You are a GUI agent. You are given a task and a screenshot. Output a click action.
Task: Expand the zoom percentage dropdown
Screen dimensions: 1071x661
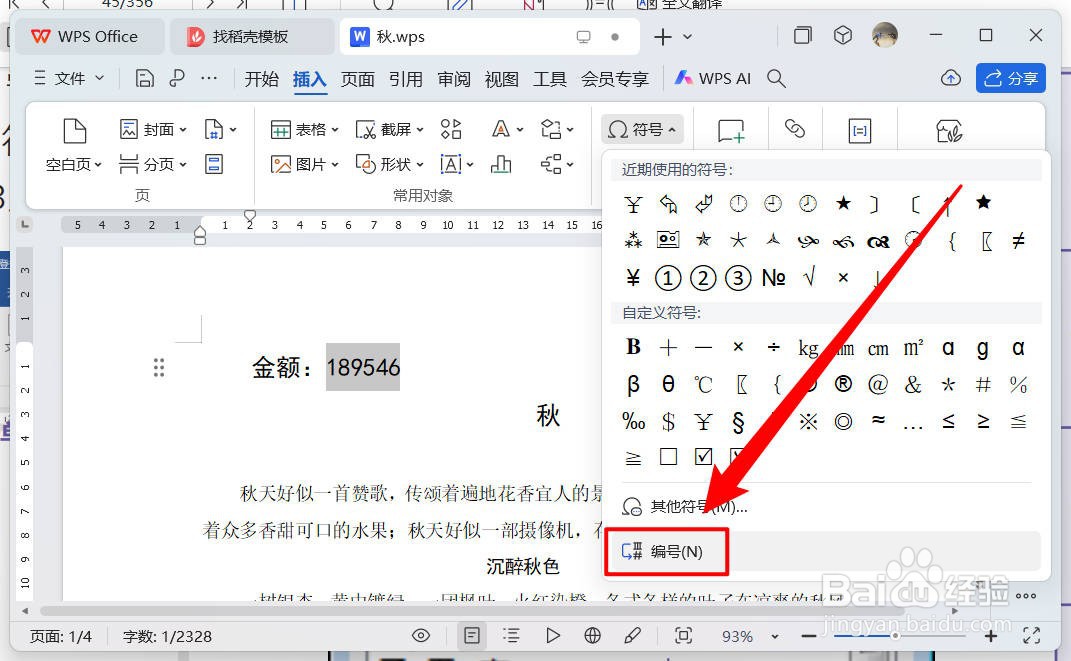(776, 635)
